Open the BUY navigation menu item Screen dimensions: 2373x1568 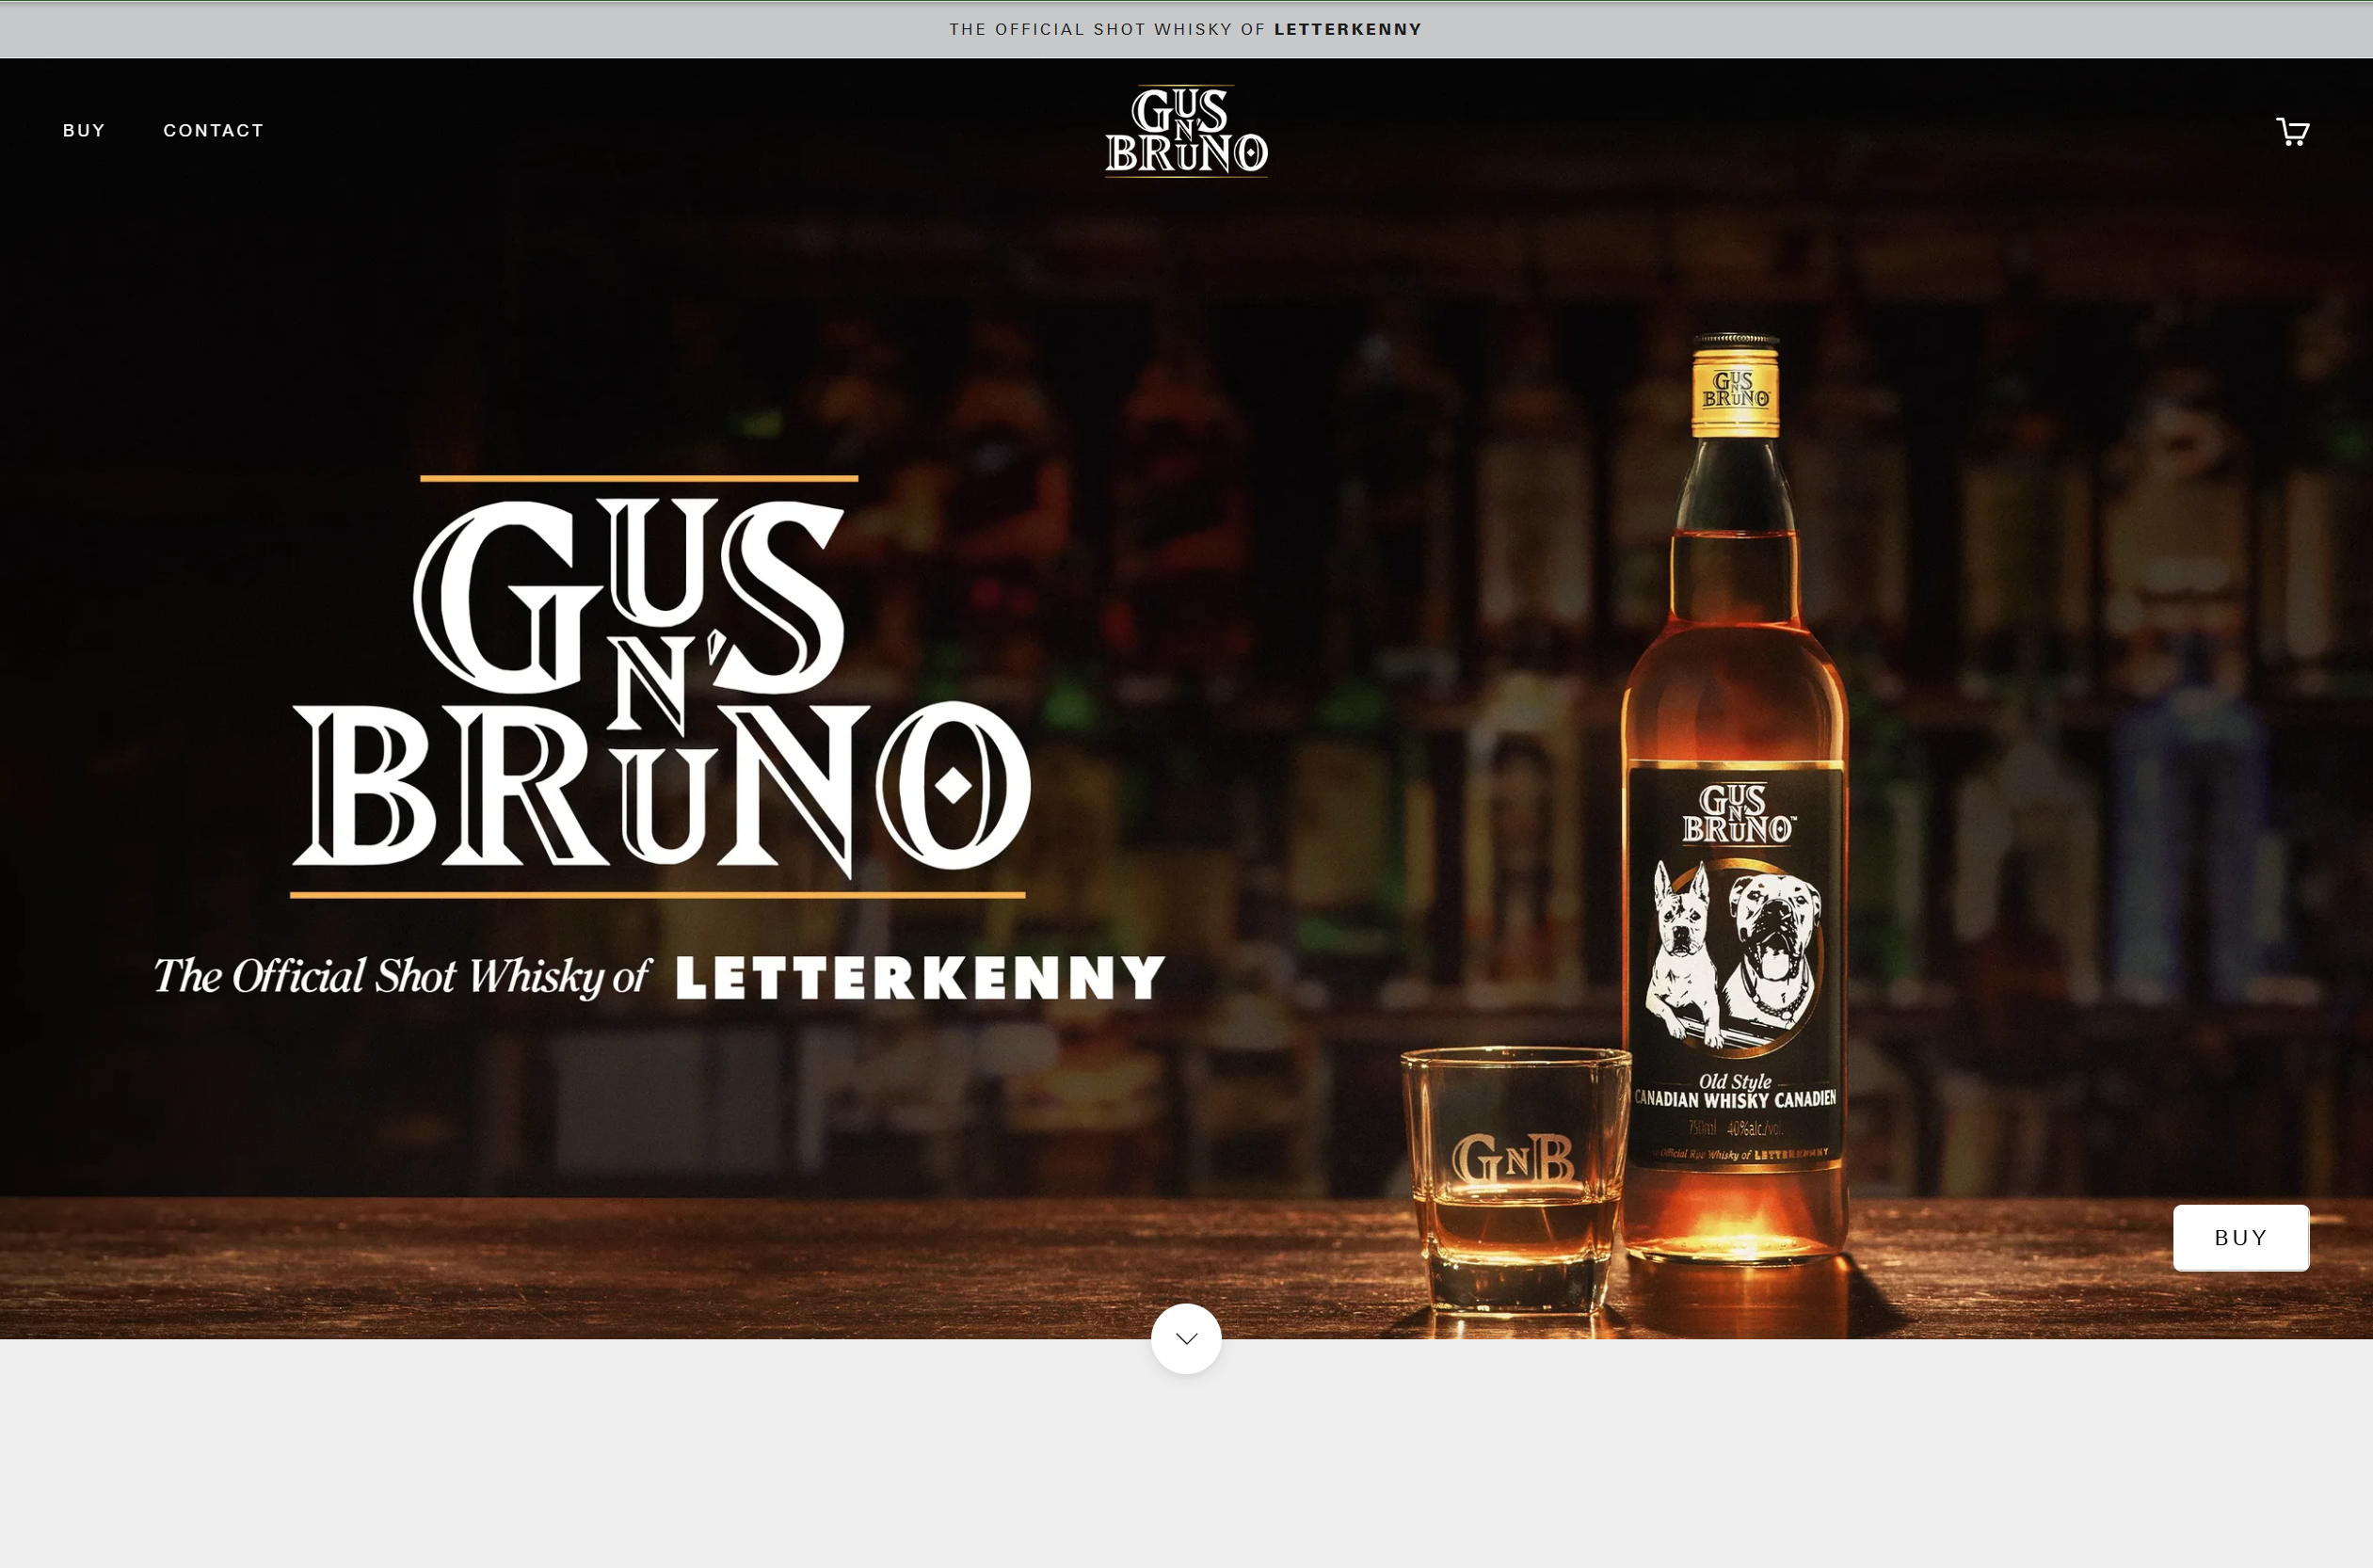click(x=84, y=130)
